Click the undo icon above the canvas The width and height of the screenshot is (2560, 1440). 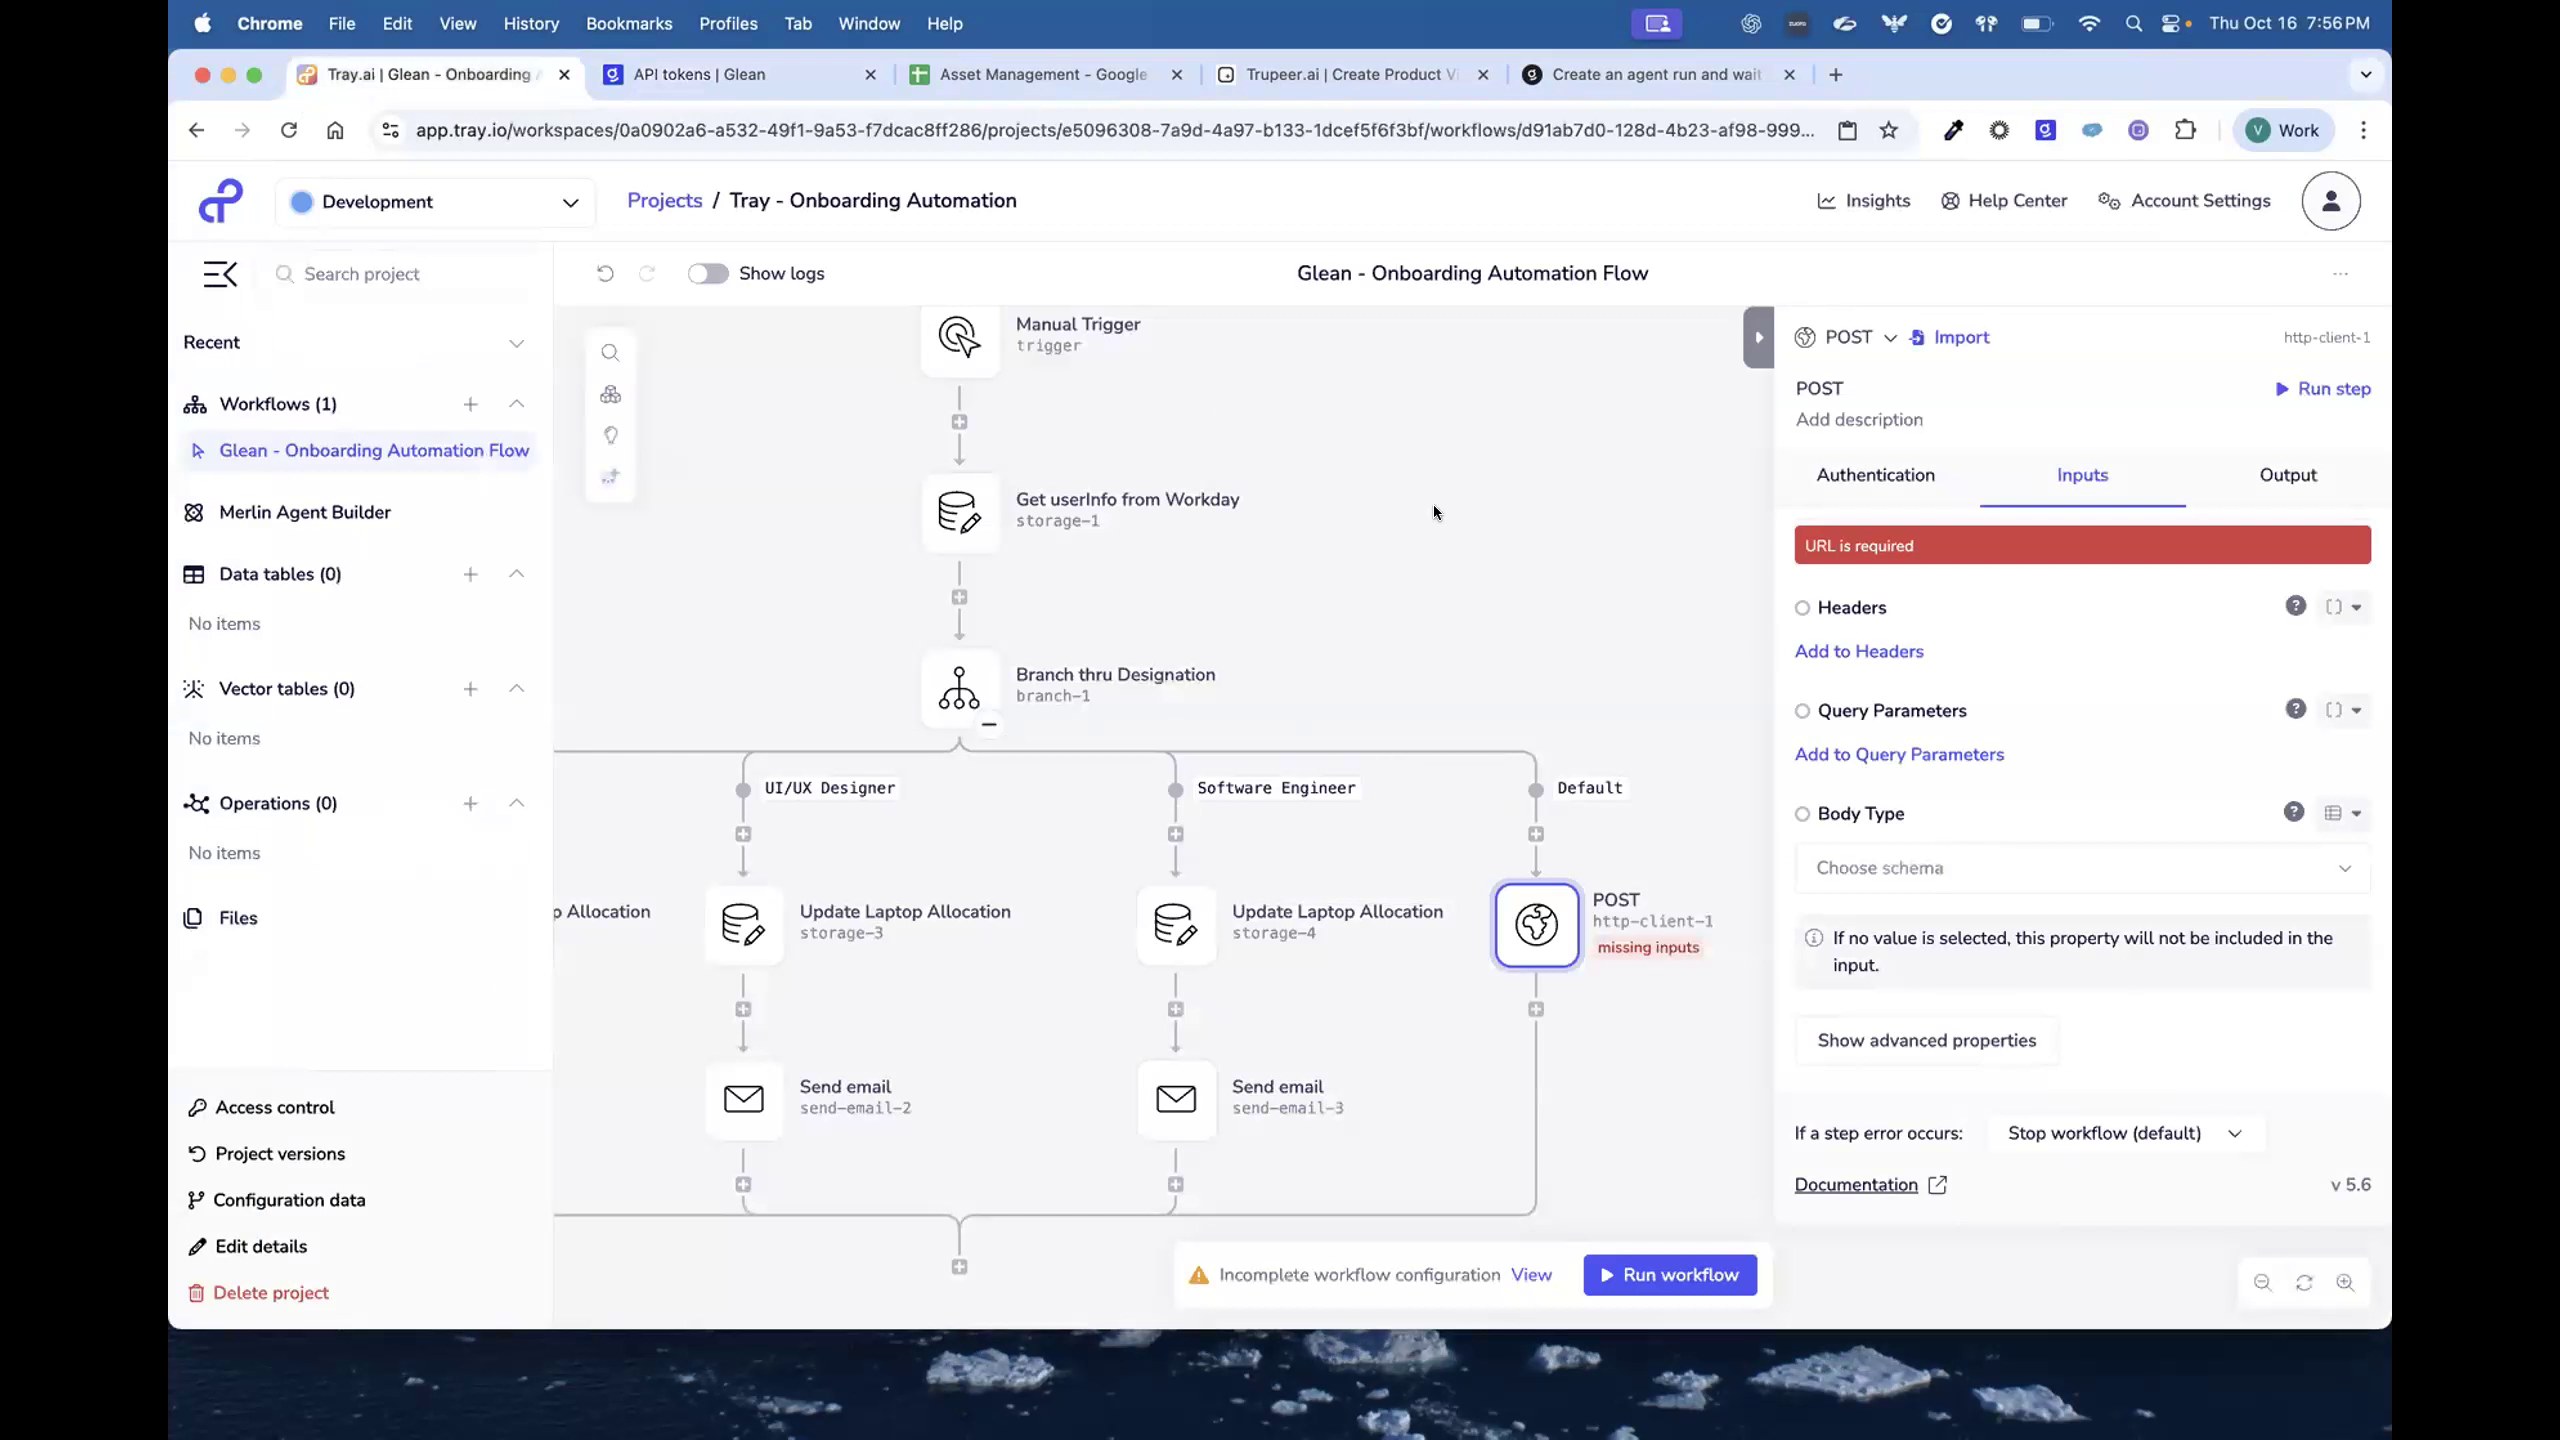point(604,273)
